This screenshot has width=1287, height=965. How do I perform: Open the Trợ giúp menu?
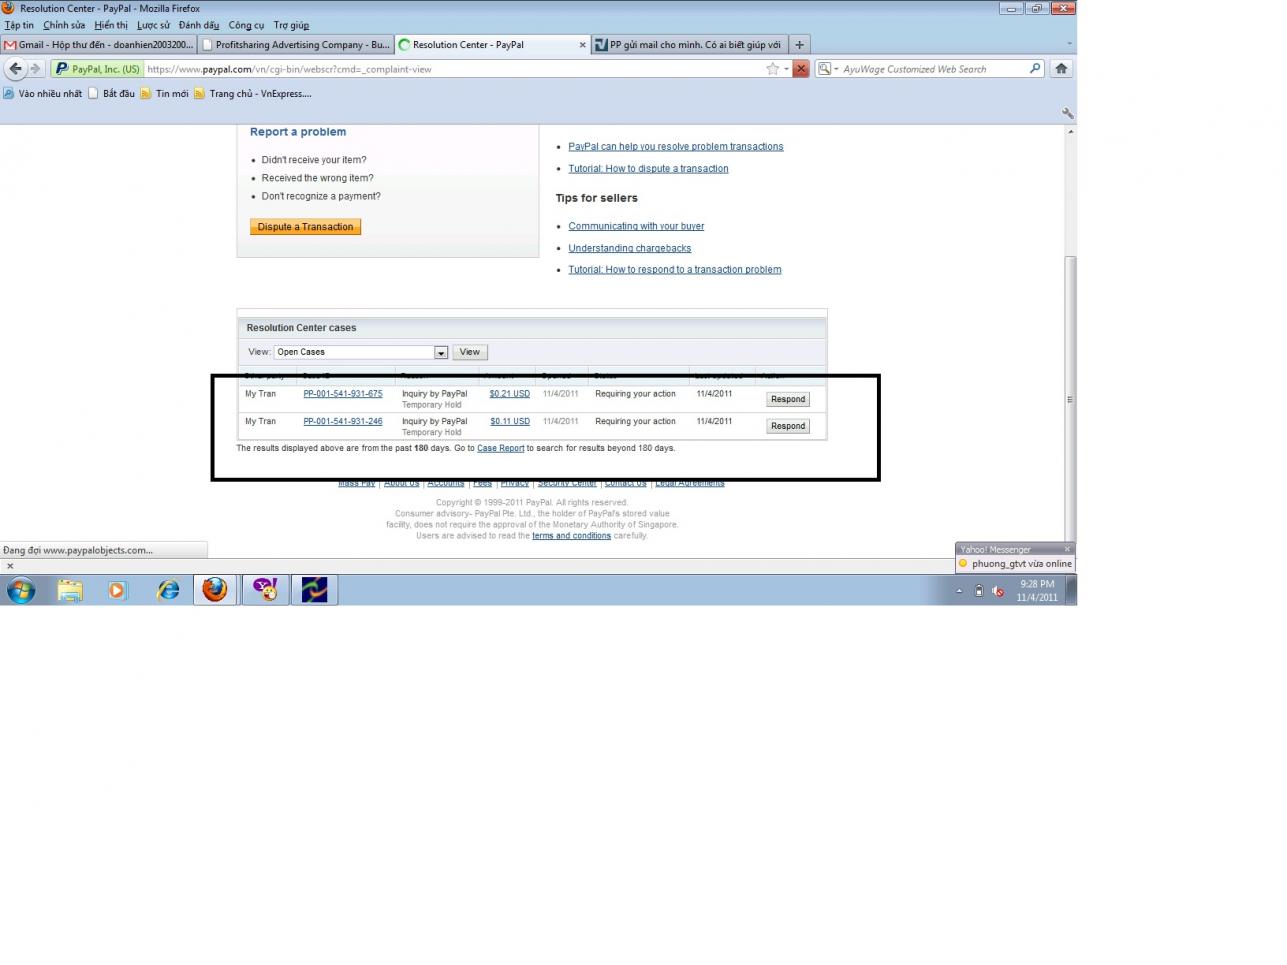click(x=291, y=25)
